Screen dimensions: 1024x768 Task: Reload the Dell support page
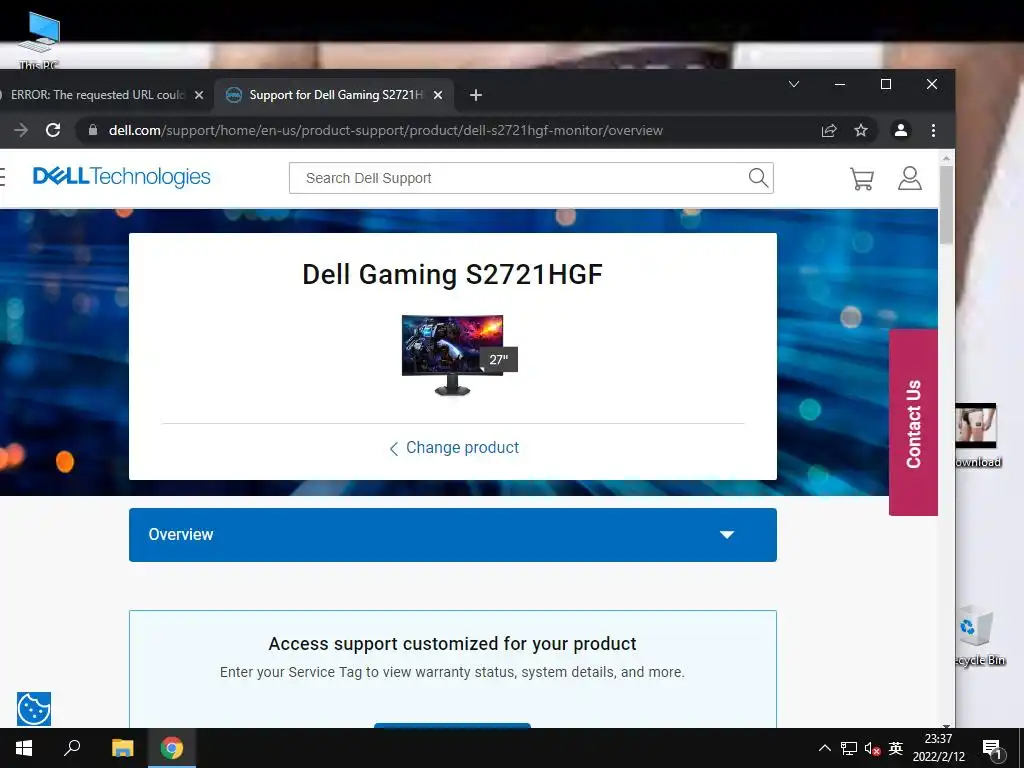tap(53, 130)
